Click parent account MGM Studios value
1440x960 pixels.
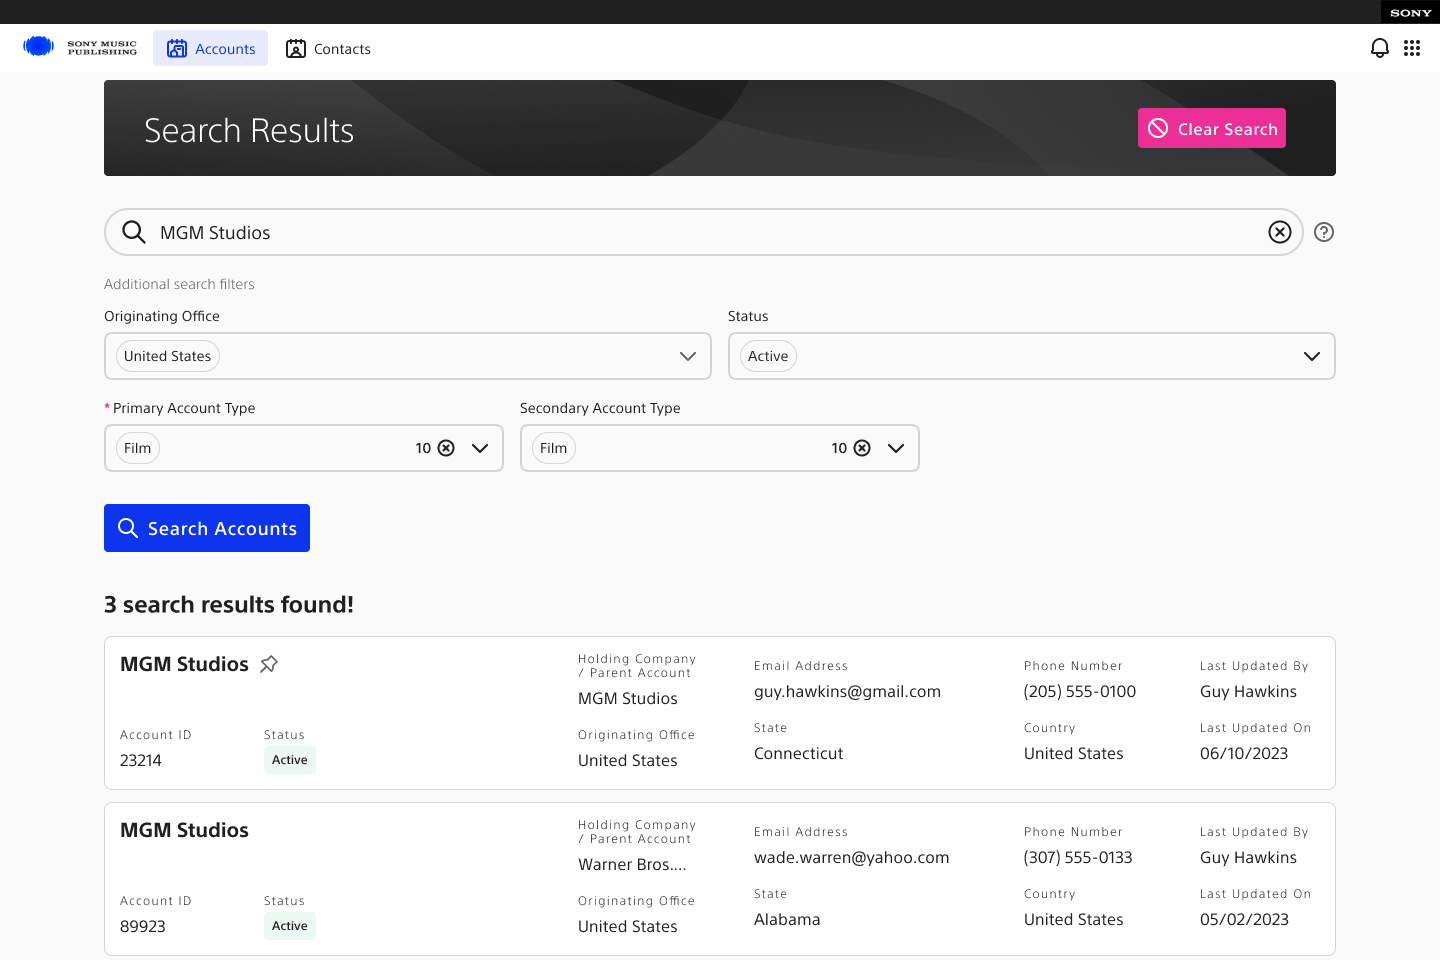[x=628, y=698]
